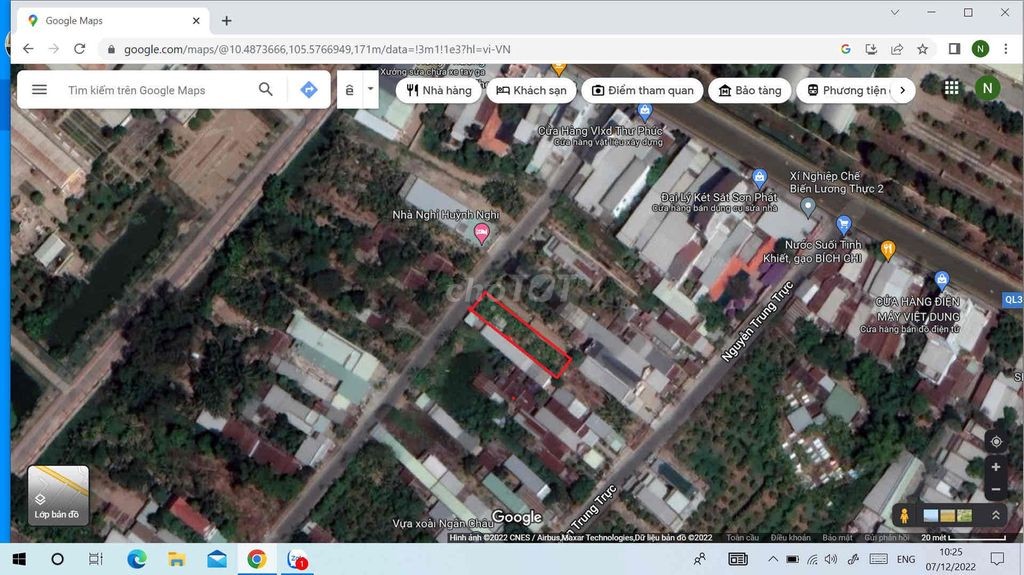Open the Zalo taskbar icon
The height and width of the screenshot is (575, 1024).
click(297, 559)
